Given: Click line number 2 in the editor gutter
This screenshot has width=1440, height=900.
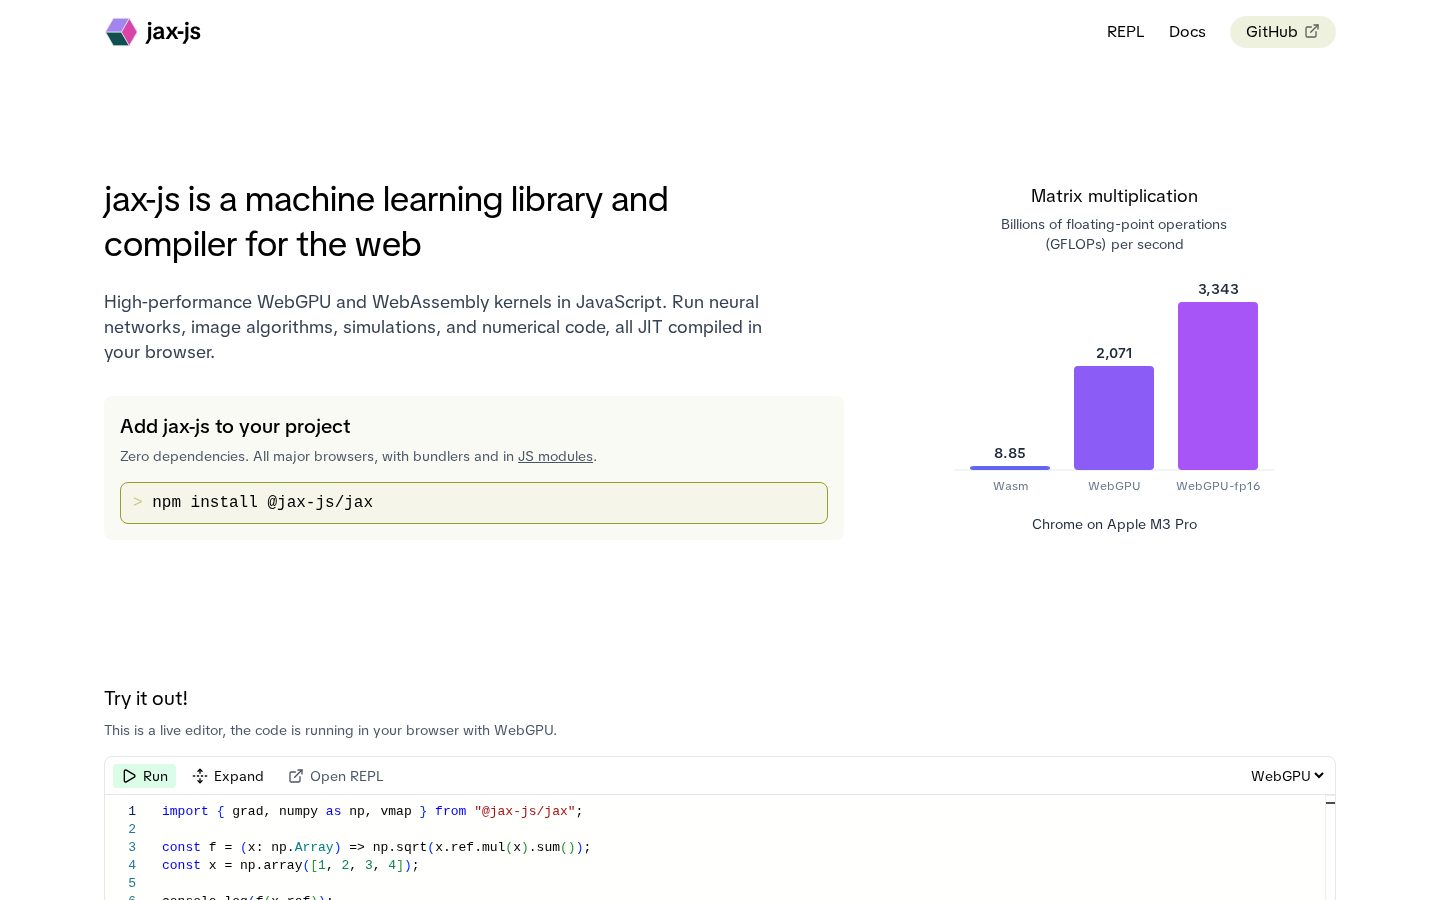Looking at the screenshot, I should [132, 829].
